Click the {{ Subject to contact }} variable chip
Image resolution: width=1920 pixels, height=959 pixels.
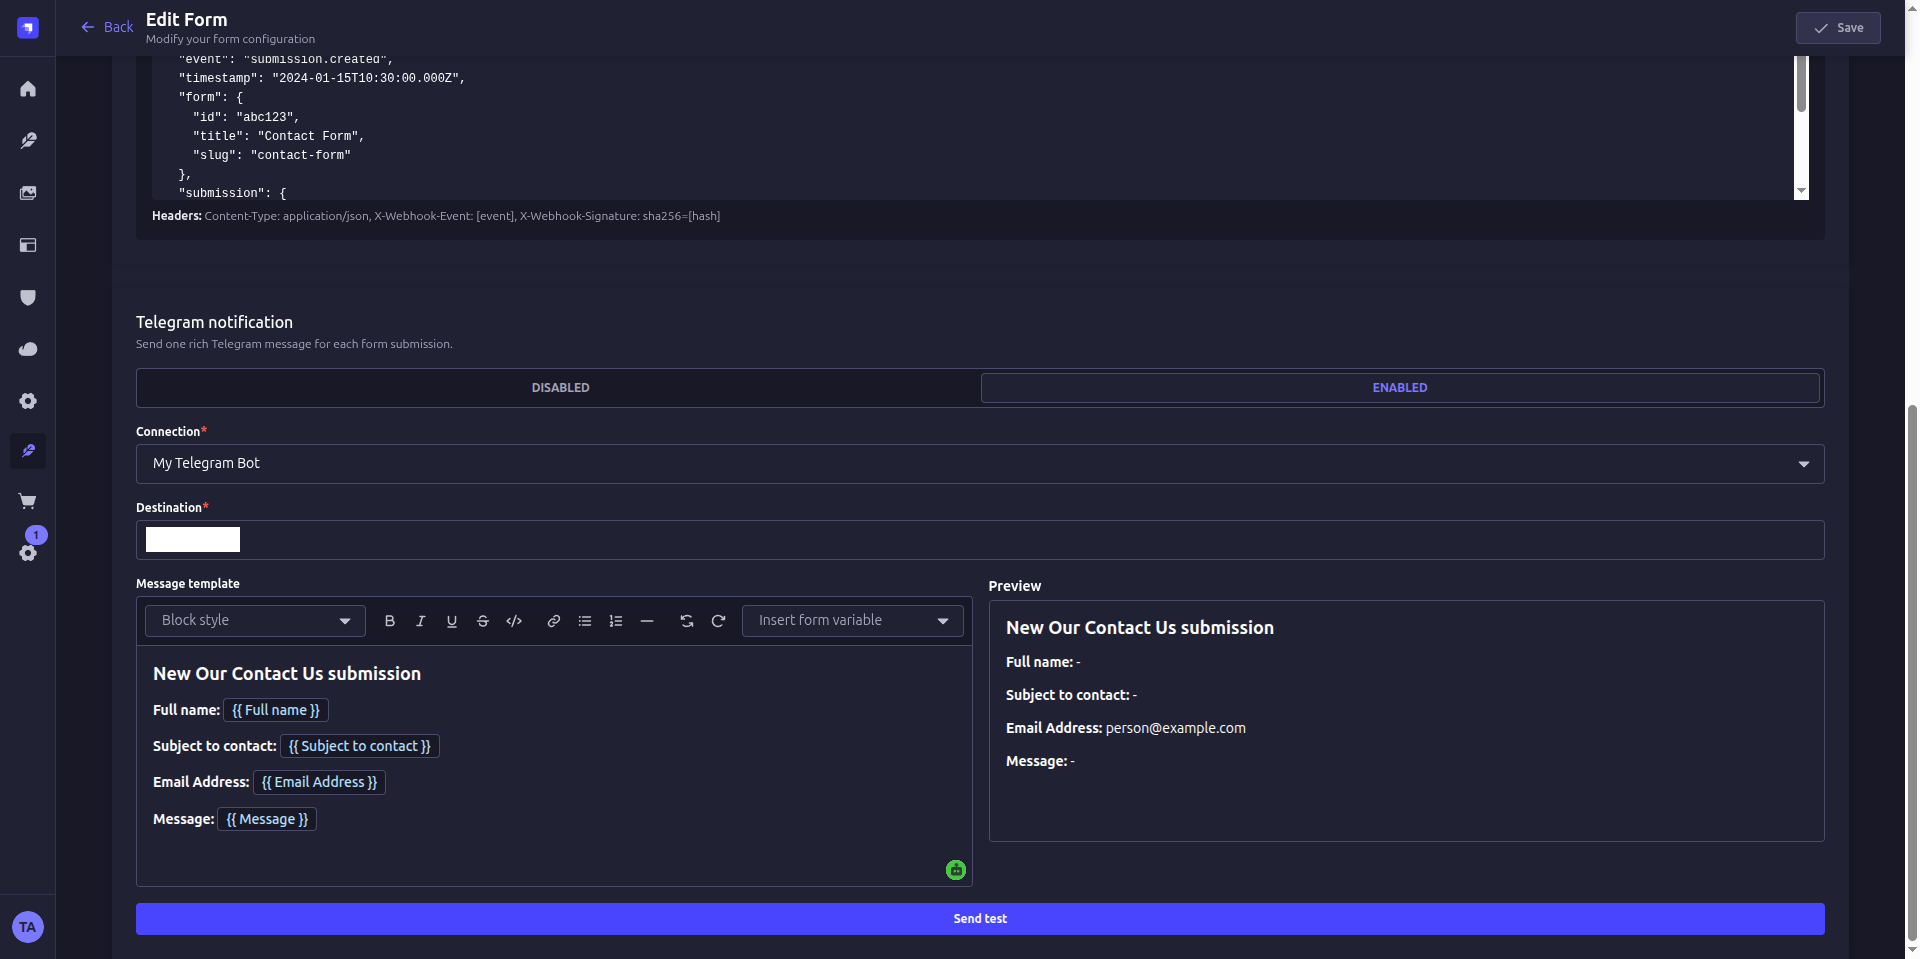360,746
